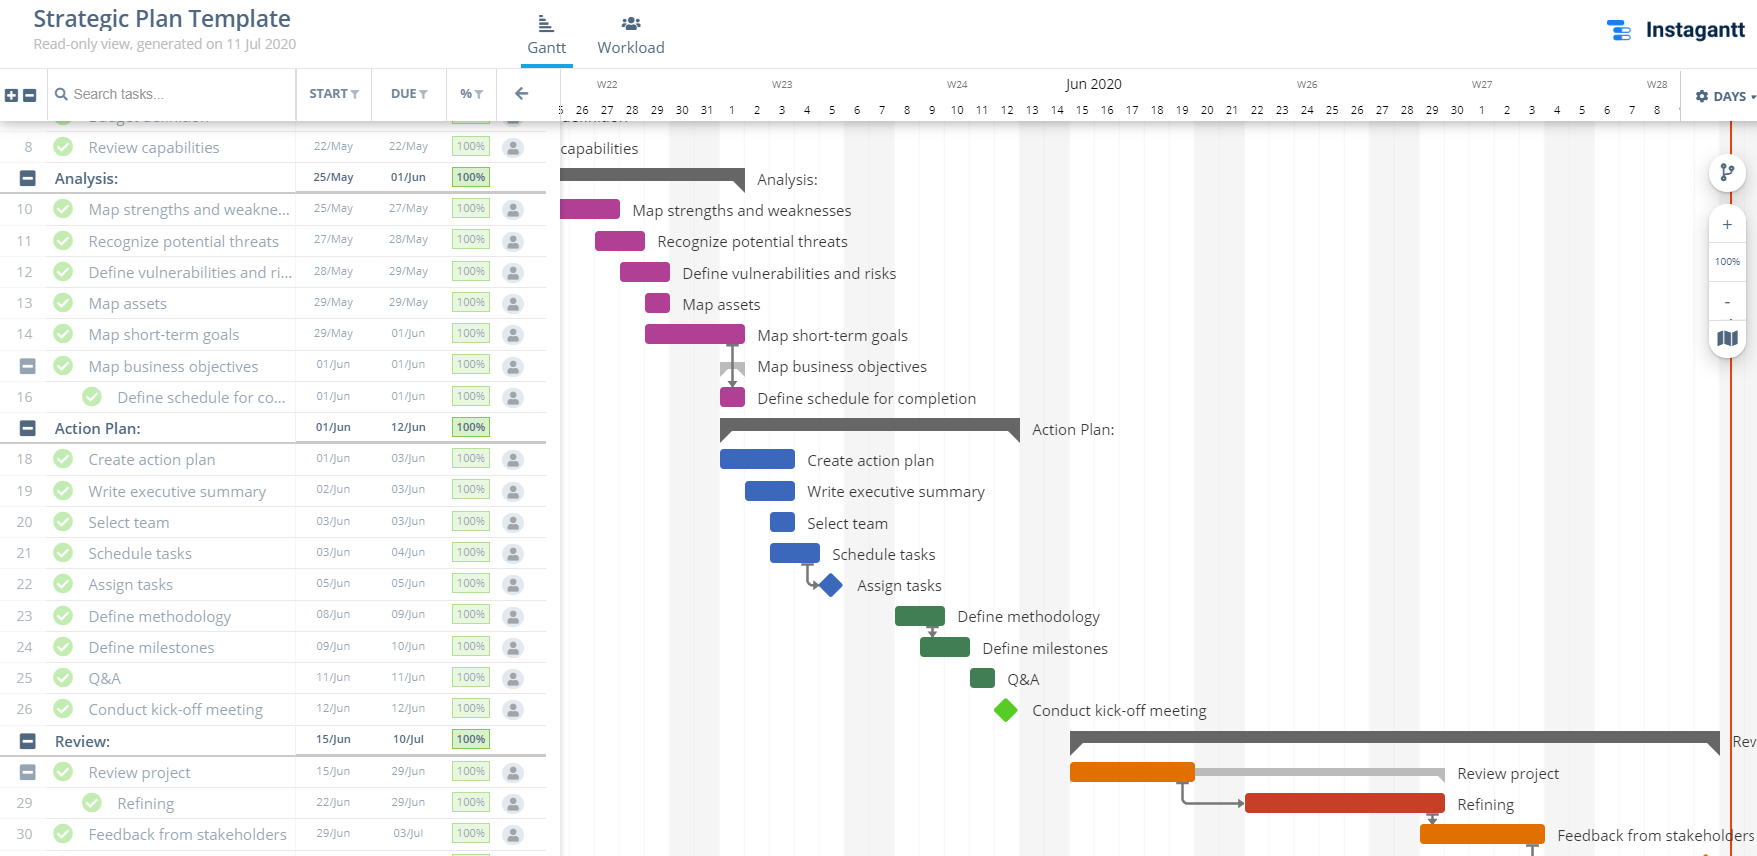Click the Search tasks field
This screenshot has width=1757, height=856.
point(170,94)
